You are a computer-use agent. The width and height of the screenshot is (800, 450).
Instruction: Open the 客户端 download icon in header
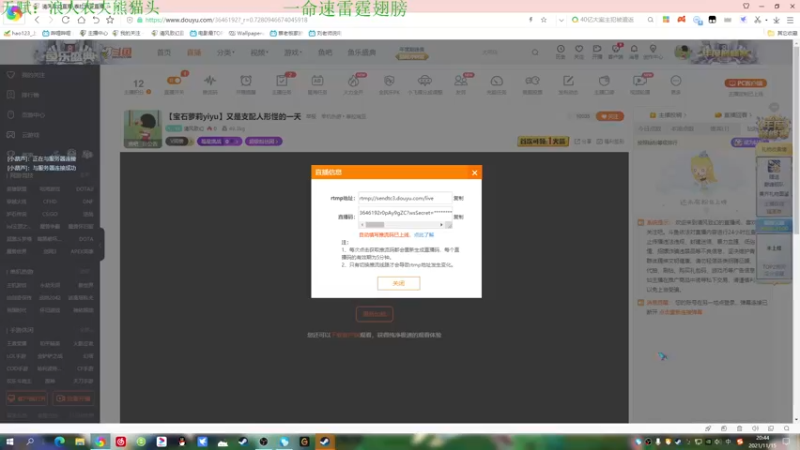point(616,51)
